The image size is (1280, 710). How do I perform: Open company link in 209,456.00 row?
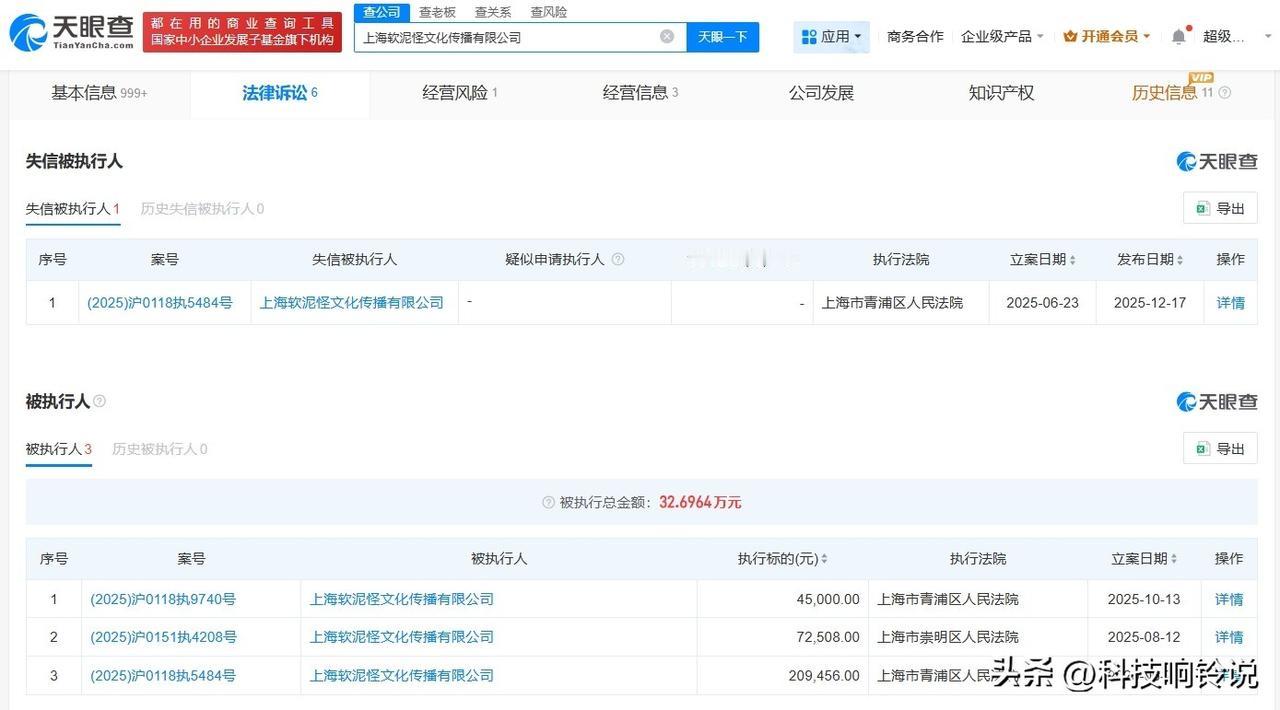[402, 675]
